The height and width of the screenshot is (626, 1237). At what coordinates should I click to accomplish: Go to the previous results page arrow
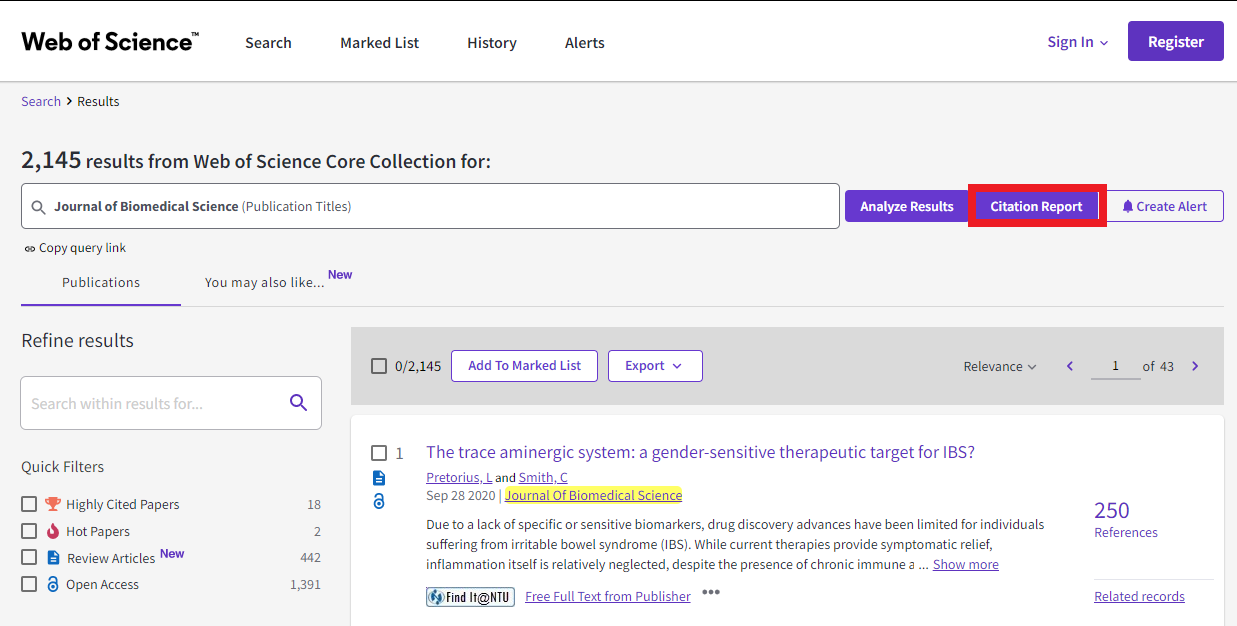coord(1070,366)
